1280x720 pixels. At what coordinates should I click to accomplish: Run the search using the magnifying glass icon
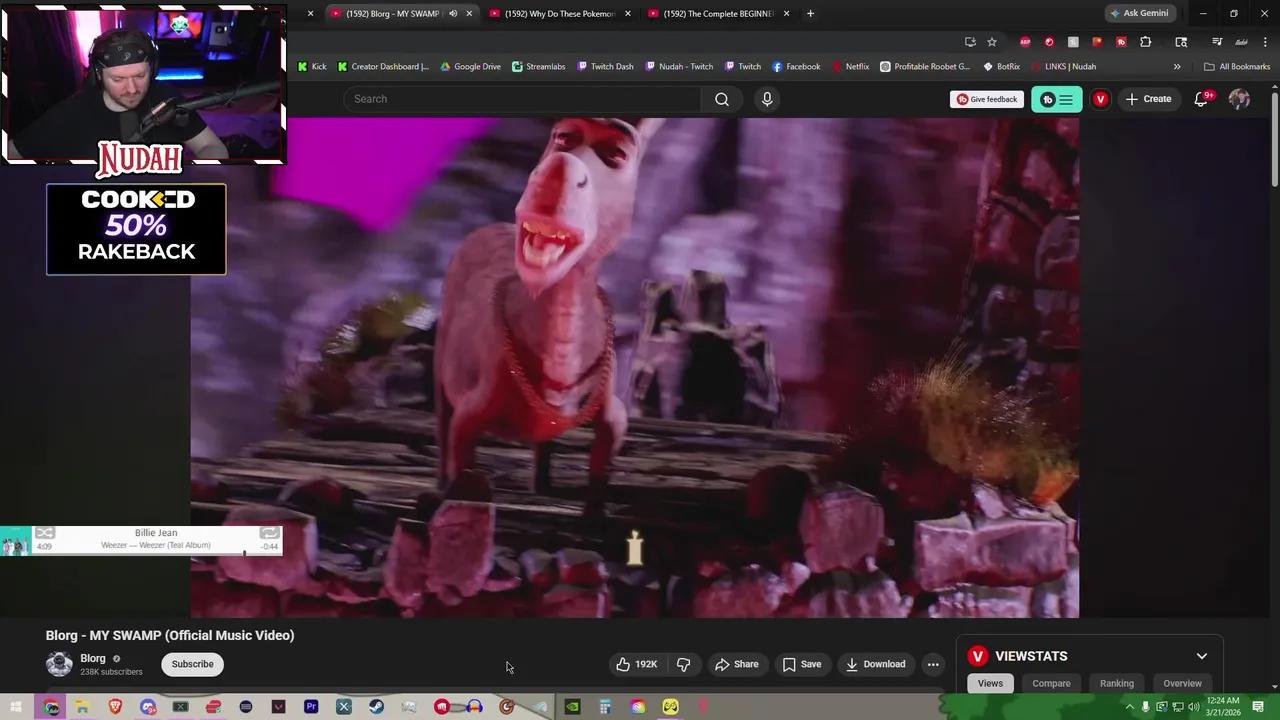point(721,98)
